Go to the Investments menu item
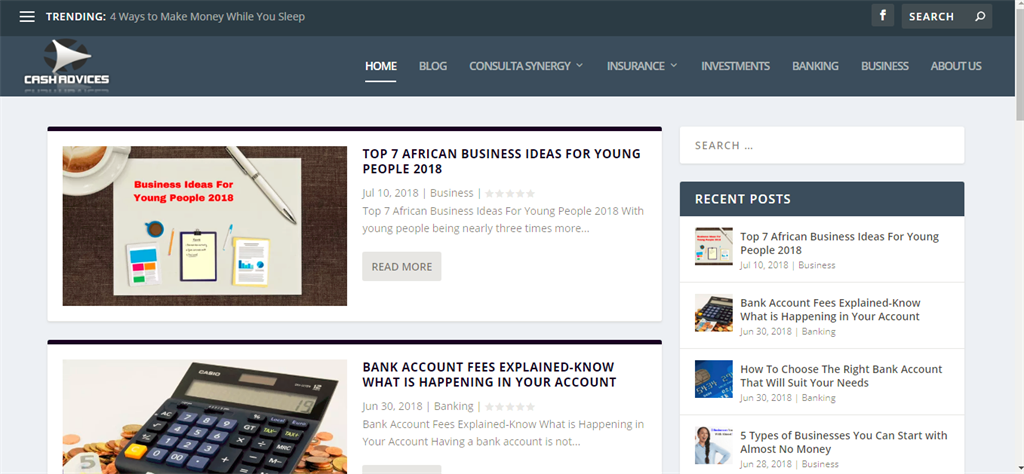Screen dimensions: 1024x474 tap(735, 66)
